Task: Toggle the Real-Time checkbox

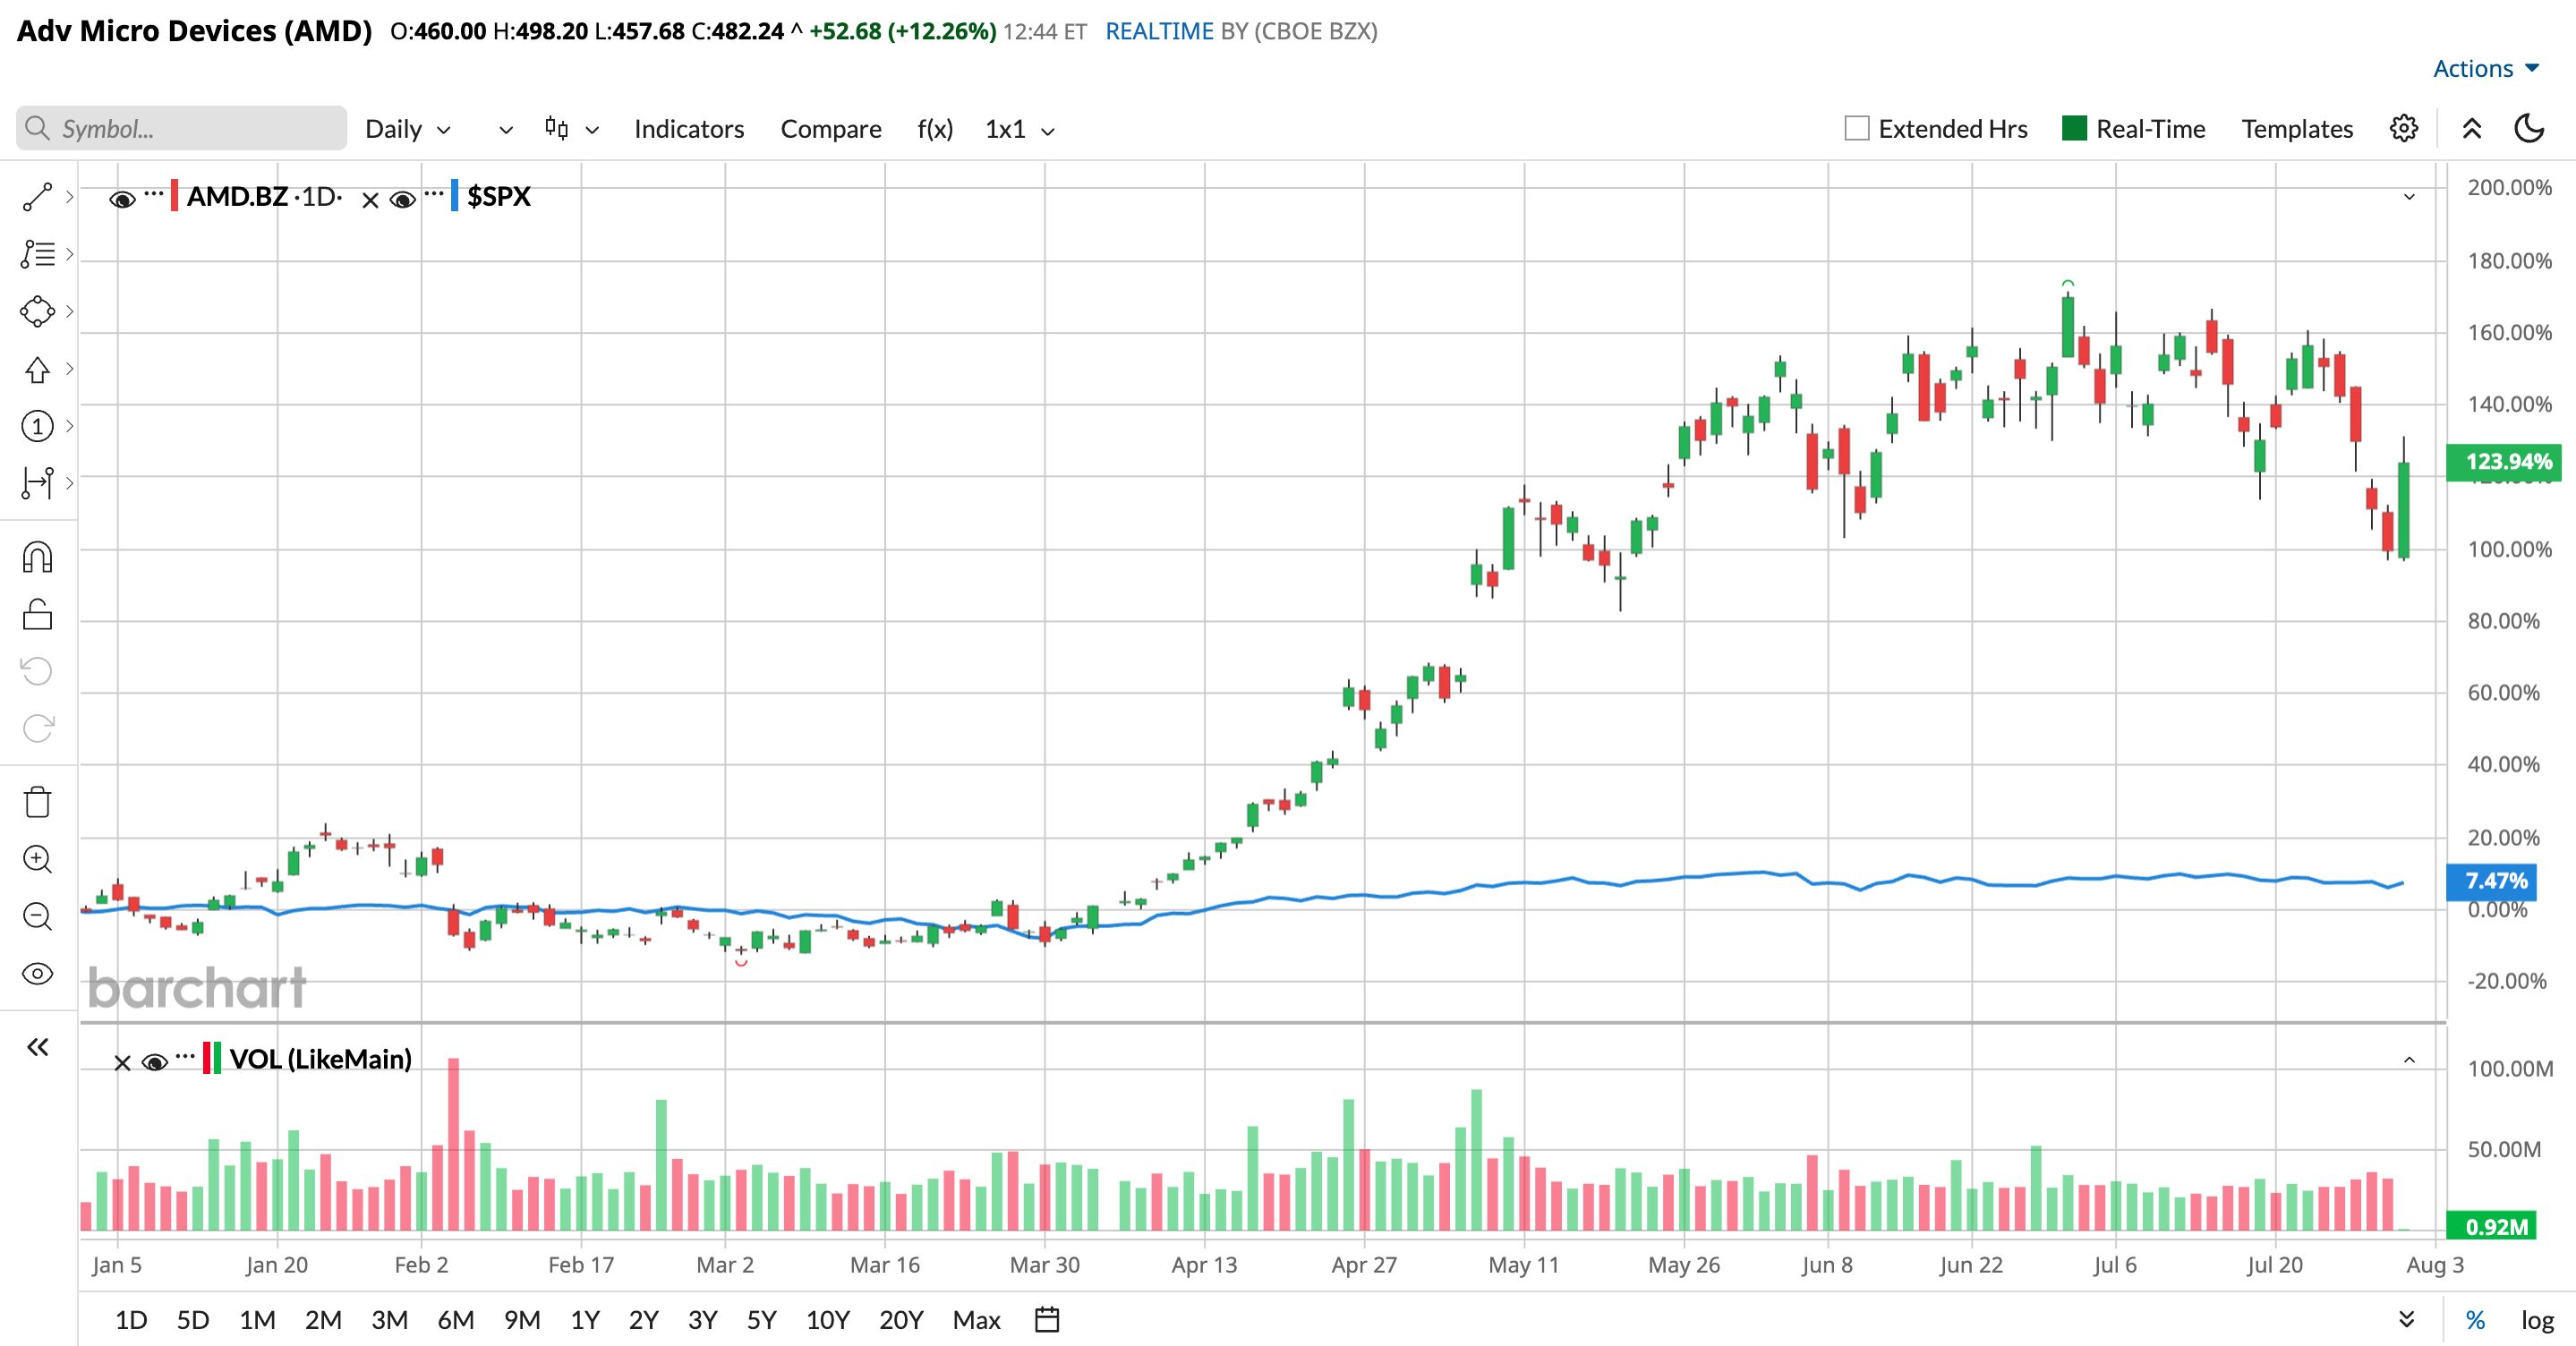Action: point(2075,129)
